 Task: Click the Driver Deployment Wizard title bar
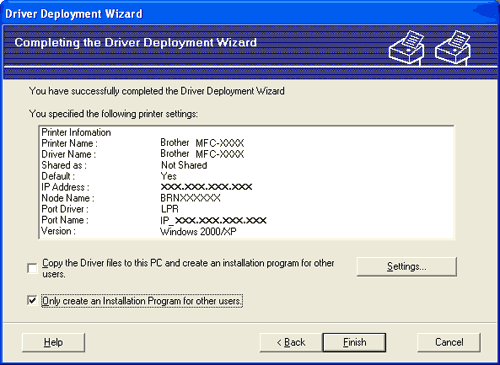(x=250, y=14)
